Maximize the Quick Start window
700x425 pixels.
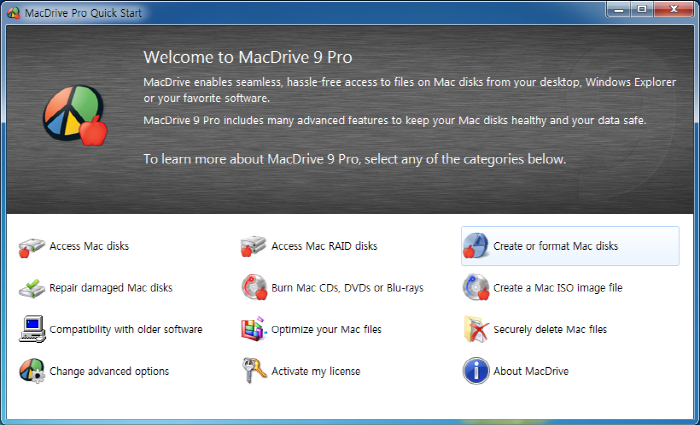(x=642, y=9)
